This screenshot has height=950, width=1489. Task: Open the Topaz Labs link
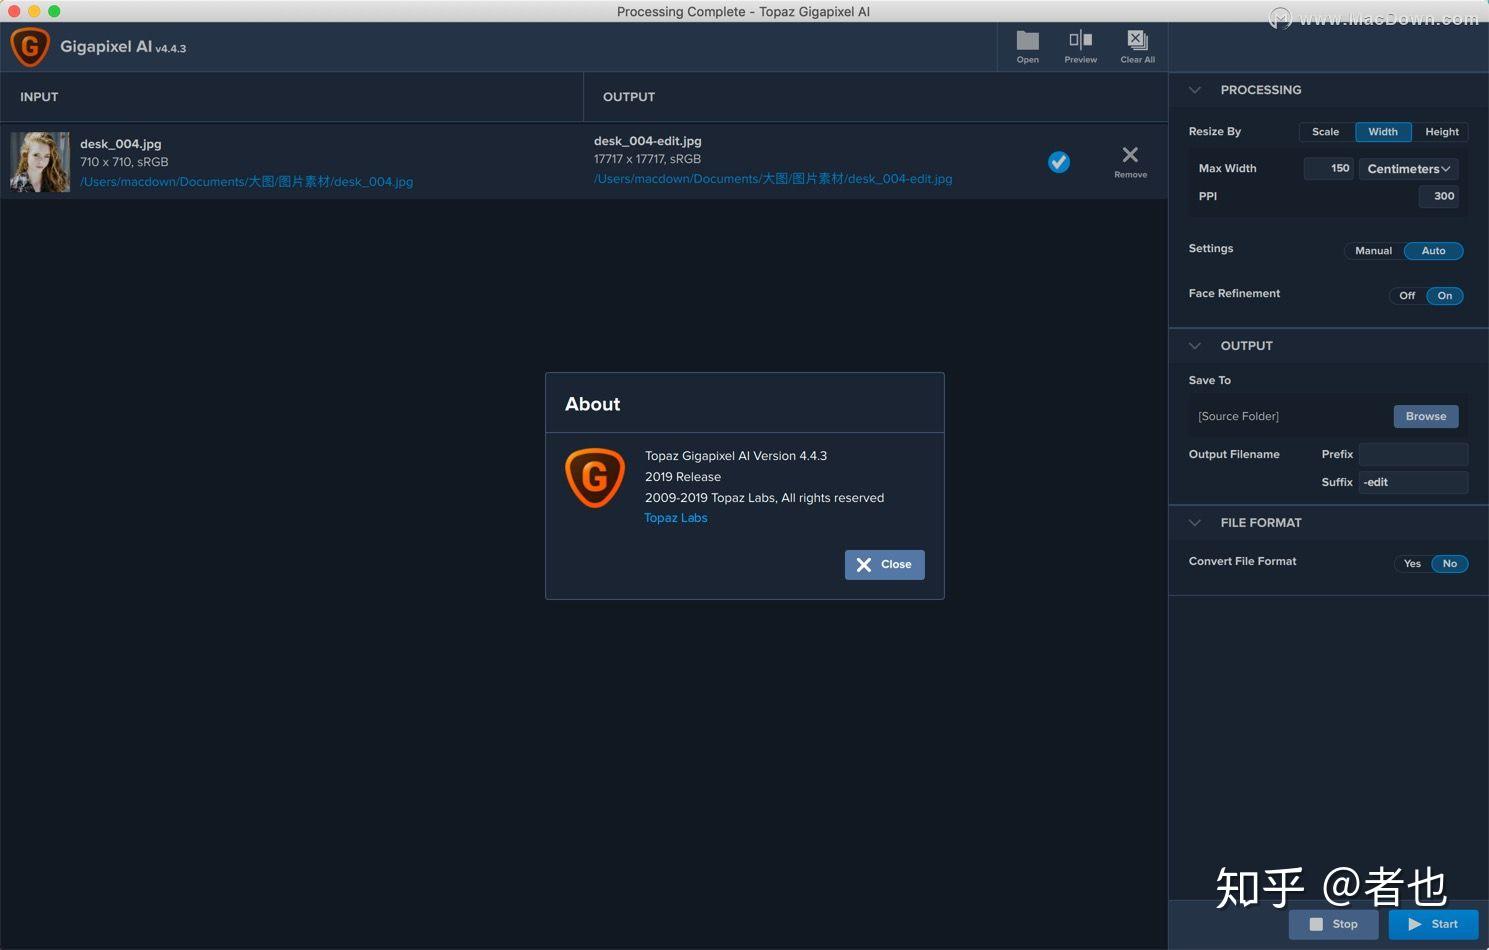[675, 518]
